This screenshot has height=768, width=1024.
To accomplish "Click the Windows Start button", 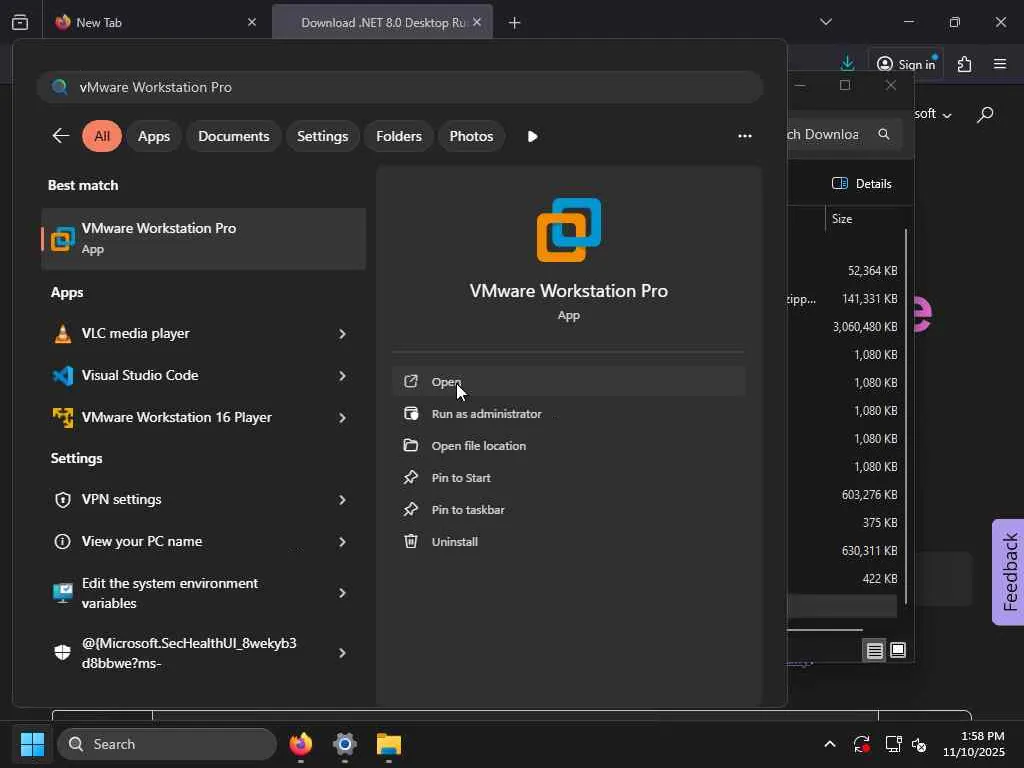I will tap(32, 744).
